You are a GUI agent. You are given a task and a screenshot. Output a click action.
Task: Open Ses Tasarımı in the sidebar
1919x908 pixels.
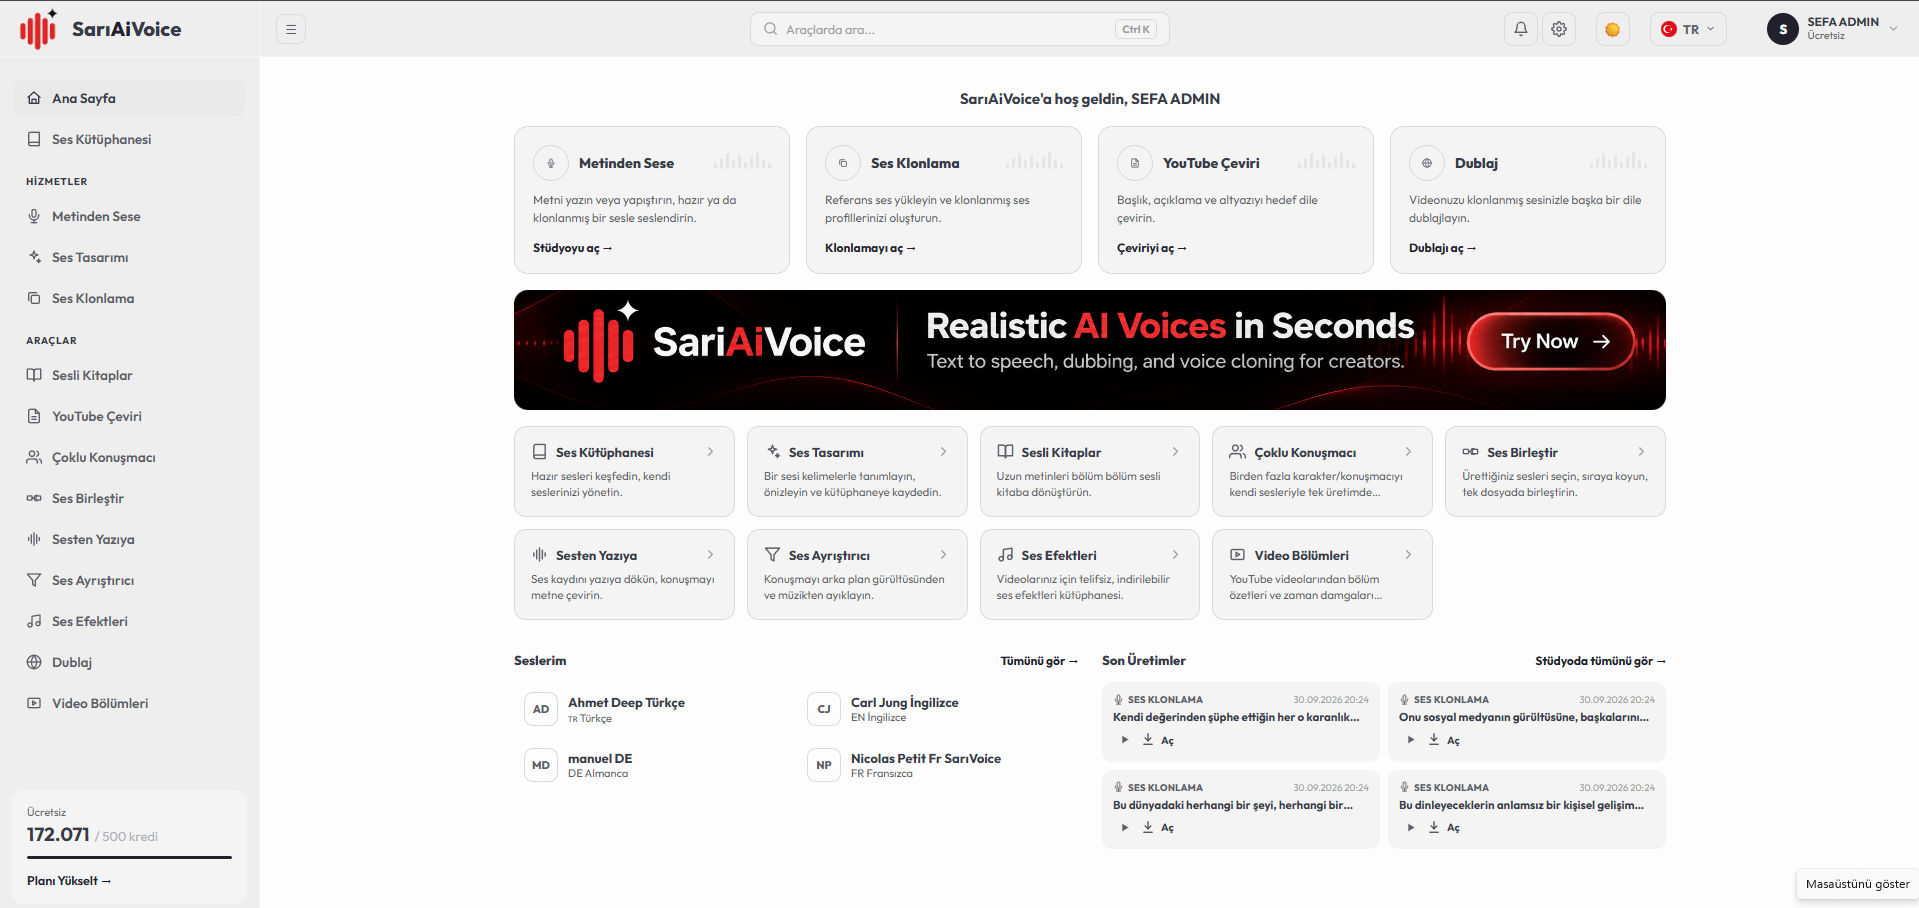[x=129, y=257]
